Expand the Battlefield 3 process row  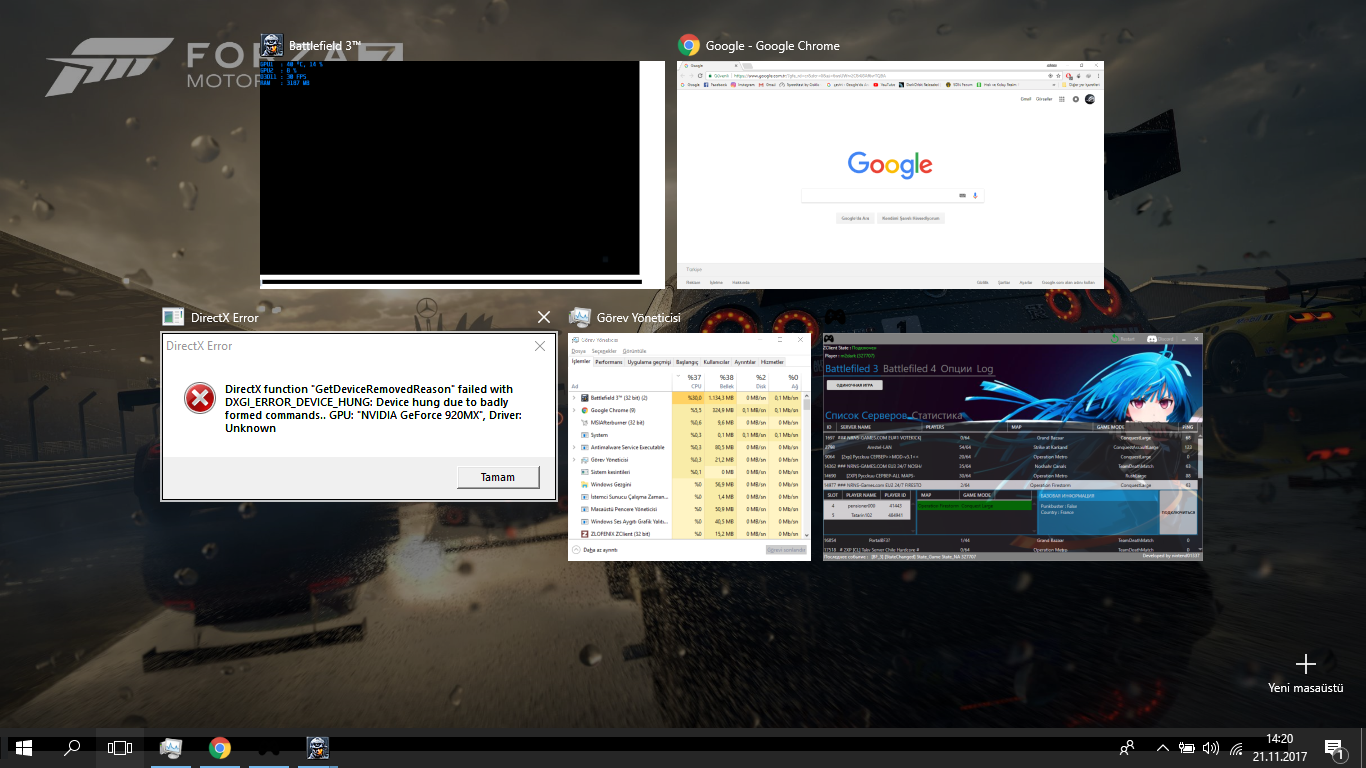coord(574,398)
